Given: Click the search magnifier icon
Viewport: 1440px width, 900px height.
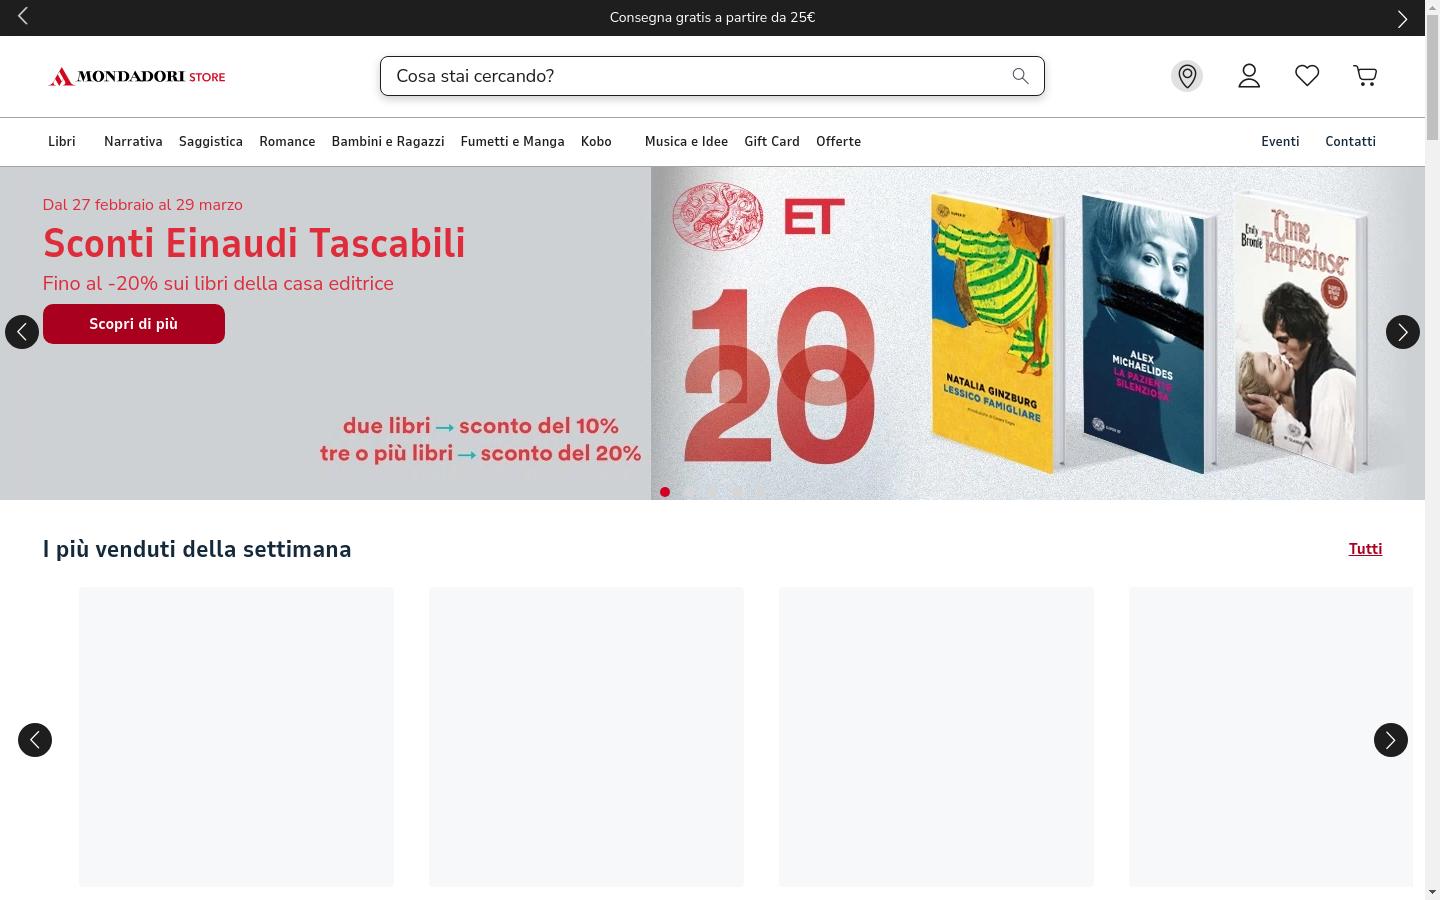Looking at the screenshot, I should (x=1020, y=76).
